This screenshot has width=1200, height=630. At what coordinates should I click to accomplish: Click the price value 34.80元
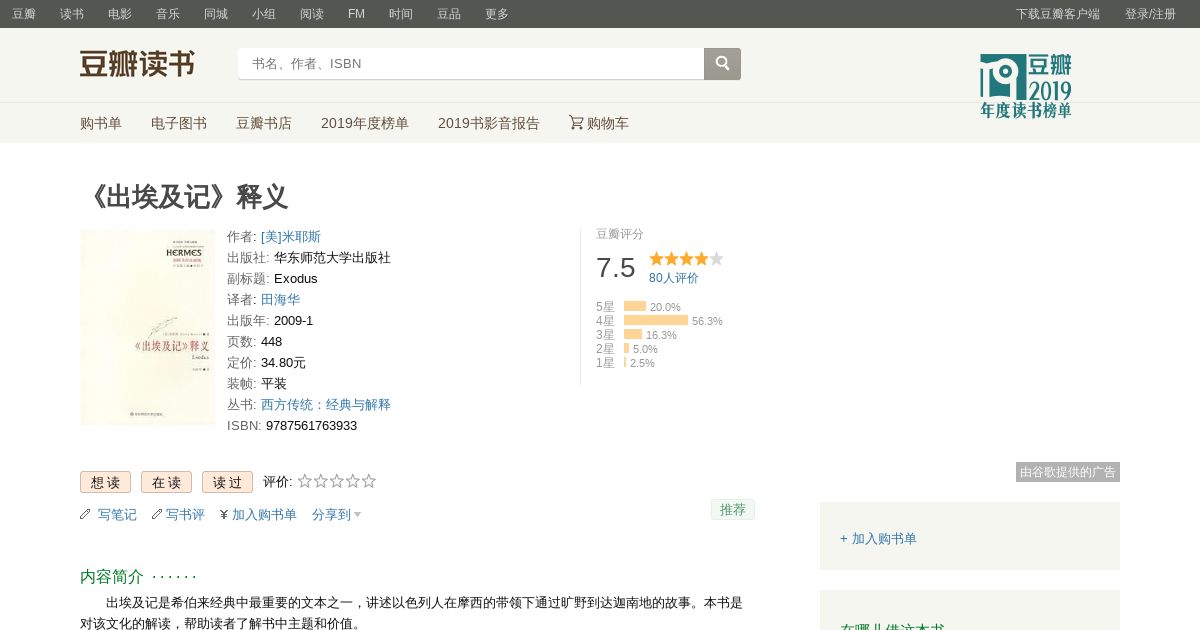[283, 363]
